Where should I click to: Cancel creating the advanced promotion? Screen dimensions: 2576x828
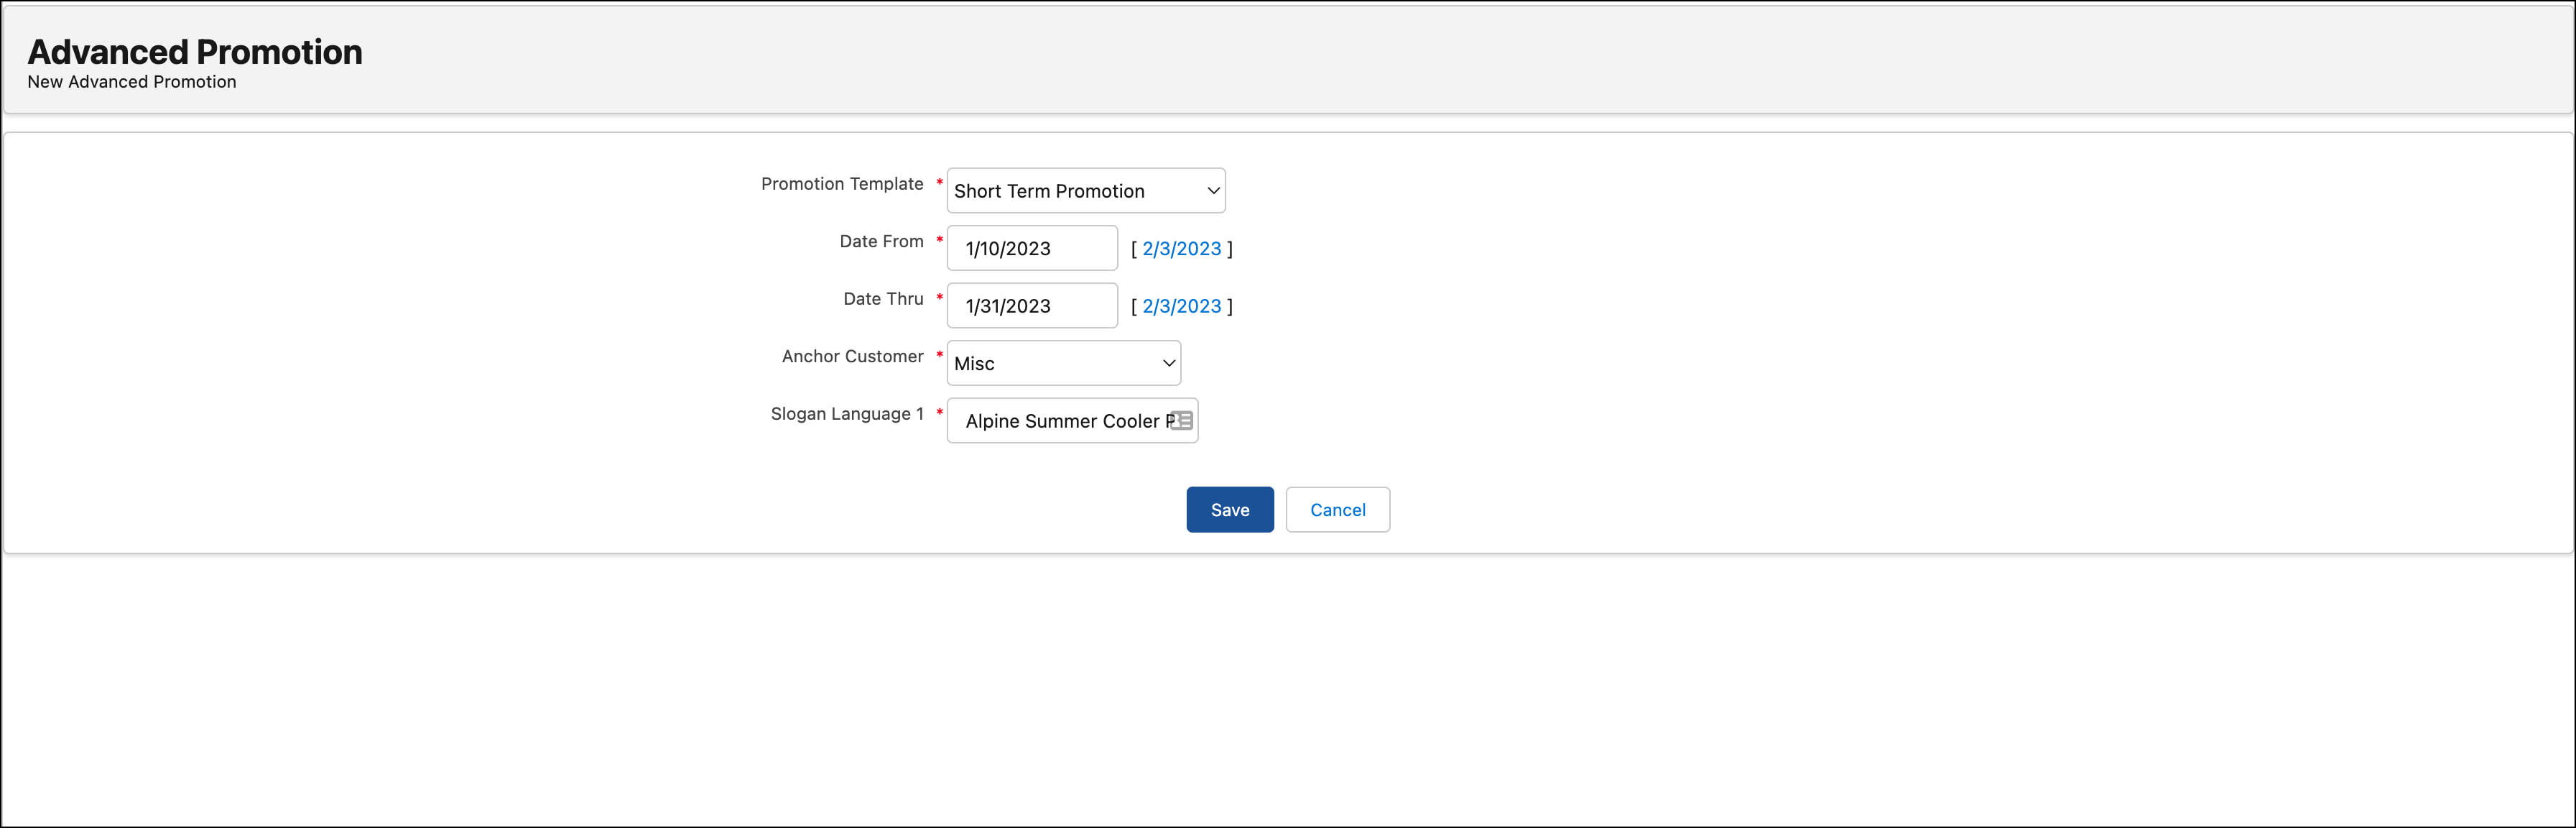pos(1337,509)
